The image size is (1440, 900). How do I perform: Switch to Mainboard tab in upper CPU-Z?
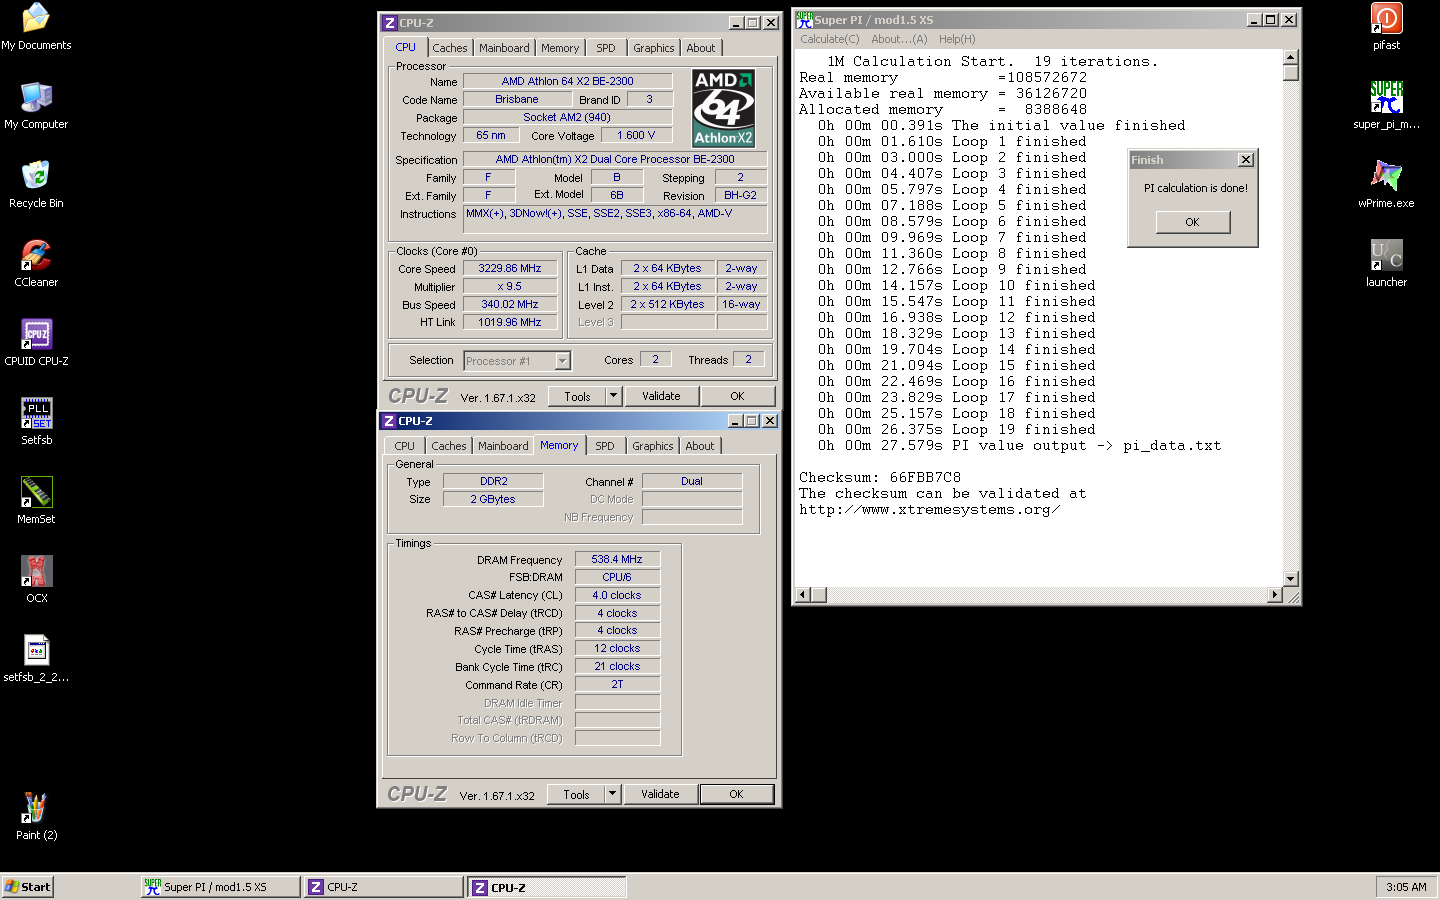click(x=504, y=48)
